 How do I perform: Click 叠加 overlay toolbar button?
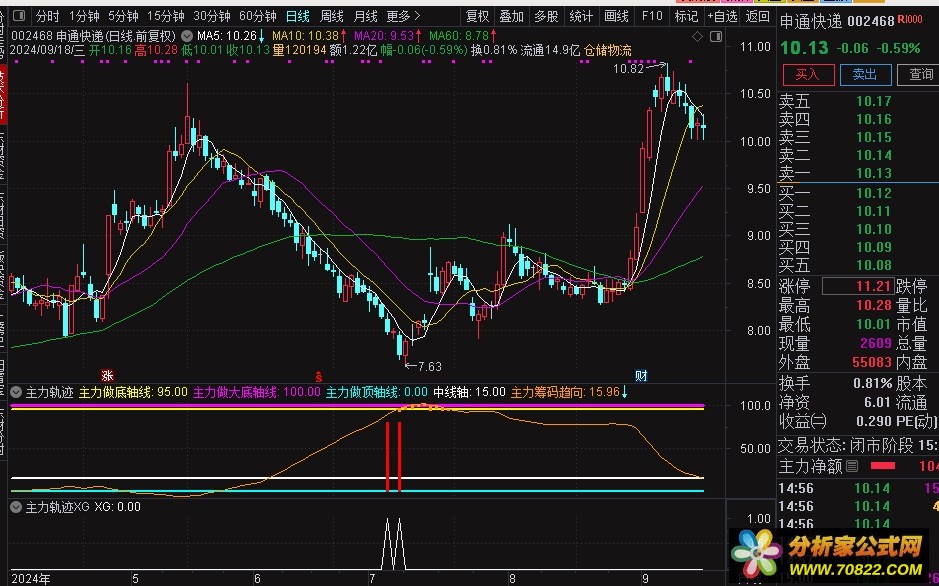(511, 16)
